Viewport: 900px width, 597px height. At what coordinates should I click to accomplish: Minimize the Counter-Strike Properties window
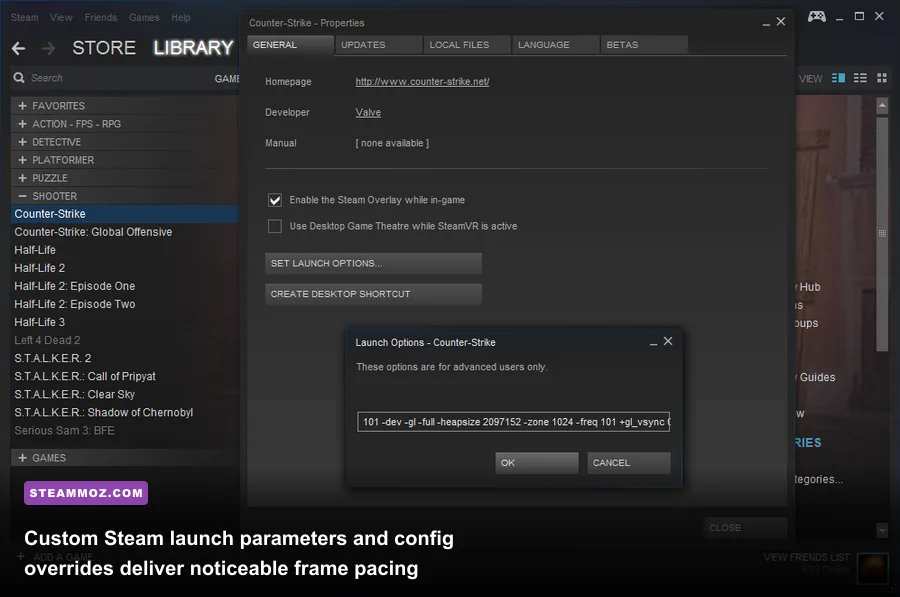[766, 23]
